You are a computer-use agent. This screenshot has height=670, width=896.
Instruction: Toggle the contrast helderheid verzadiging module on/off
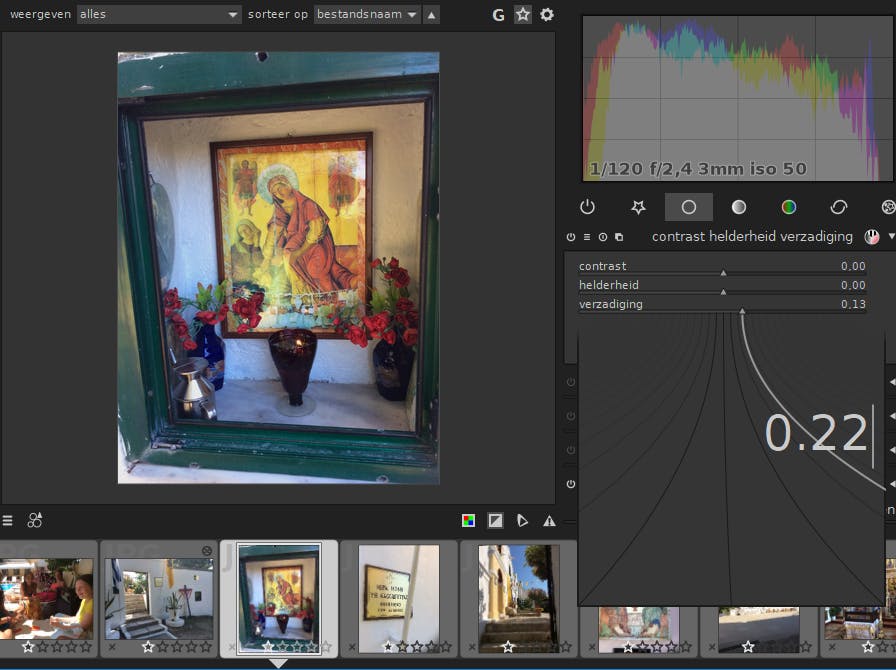pyautogui.click(x=571, y=237)
